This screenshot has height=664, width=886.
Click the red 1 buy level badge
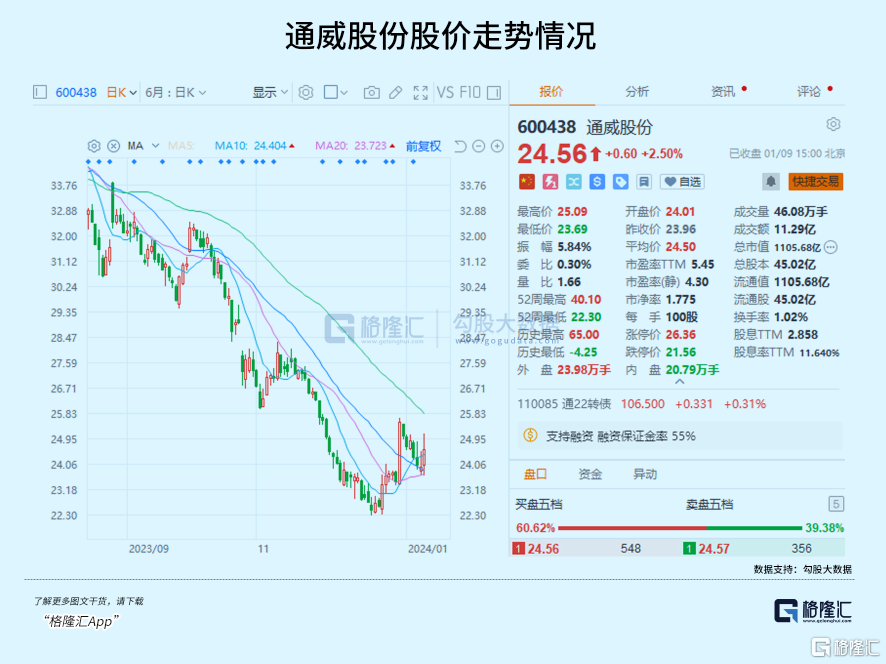pos(518,549)
